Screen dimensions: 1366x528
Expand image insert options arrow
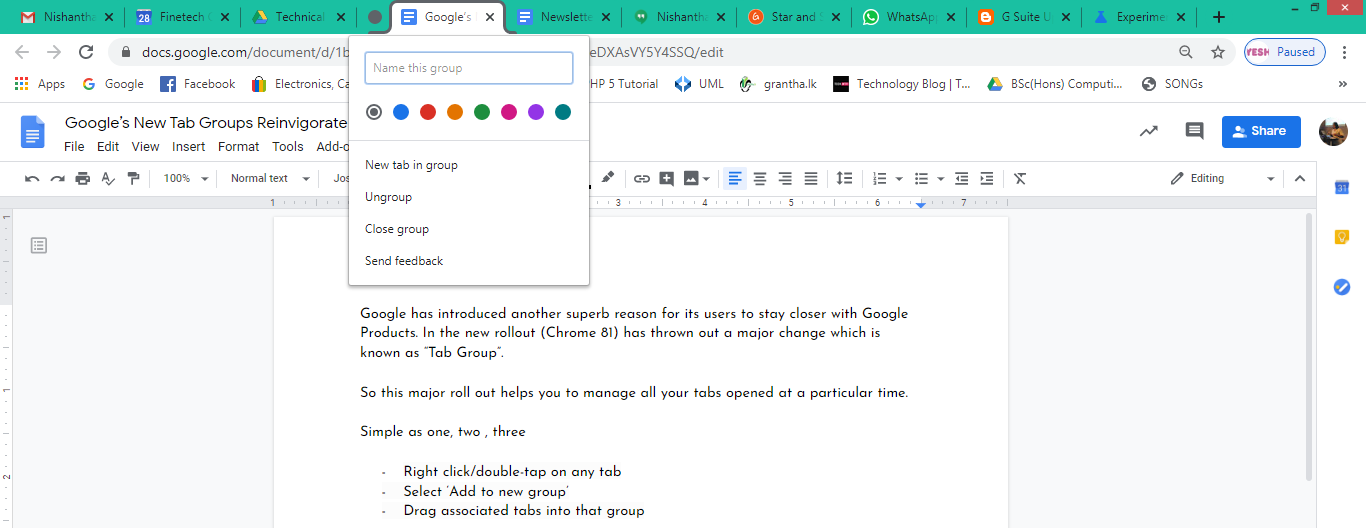coord(706,179)
